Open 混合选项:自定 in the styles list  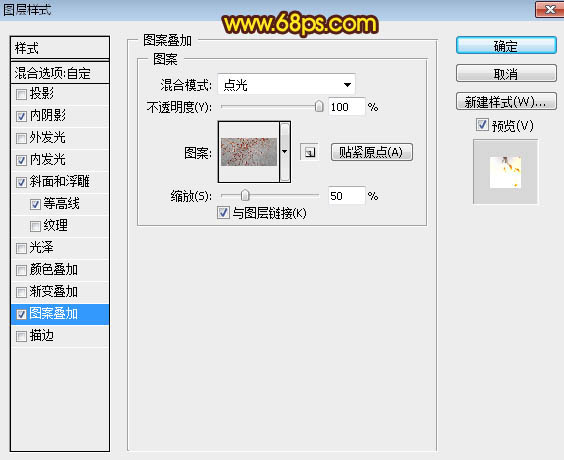(60, 73)
